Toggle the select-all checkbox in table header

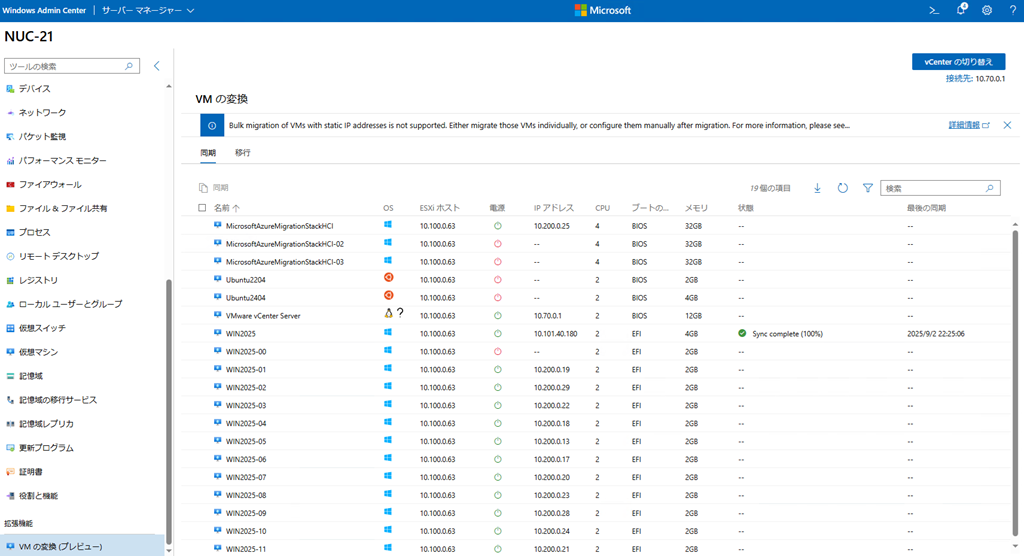[x=202, y=208]
